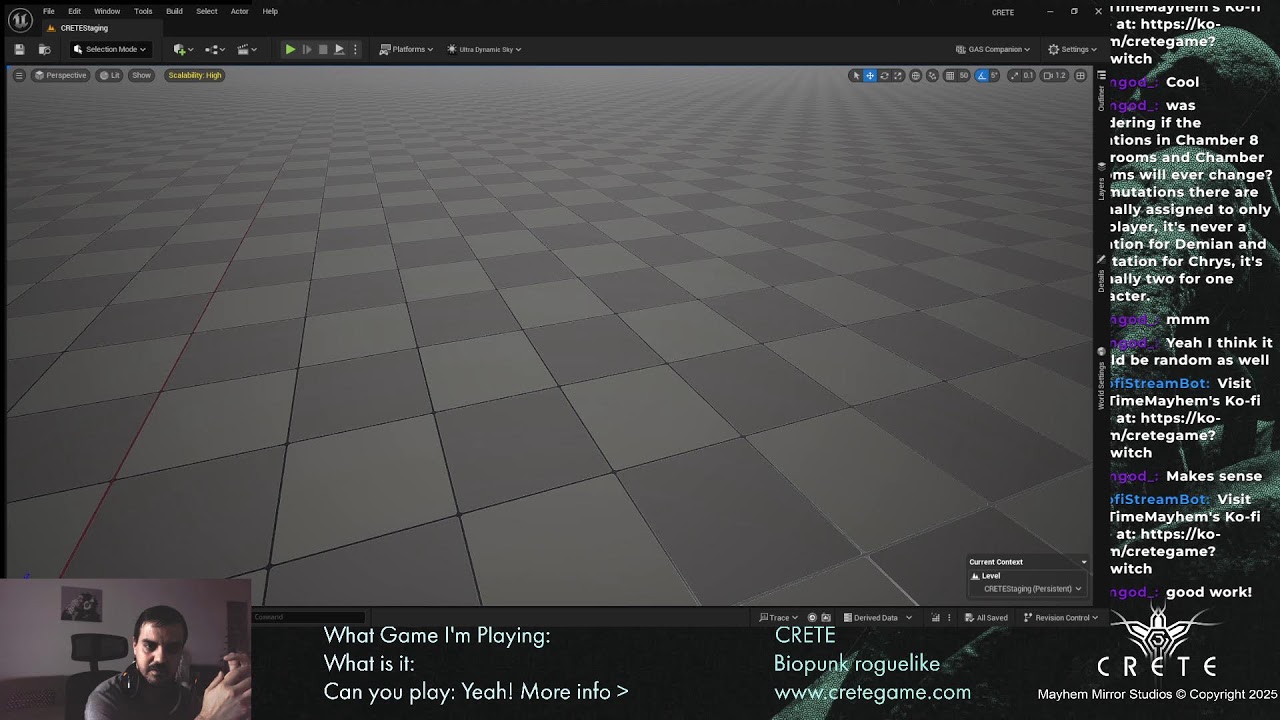Toggle surface snapping icon
The width and height of the screenshot is (1280, 720).
[x=932, y=75]
